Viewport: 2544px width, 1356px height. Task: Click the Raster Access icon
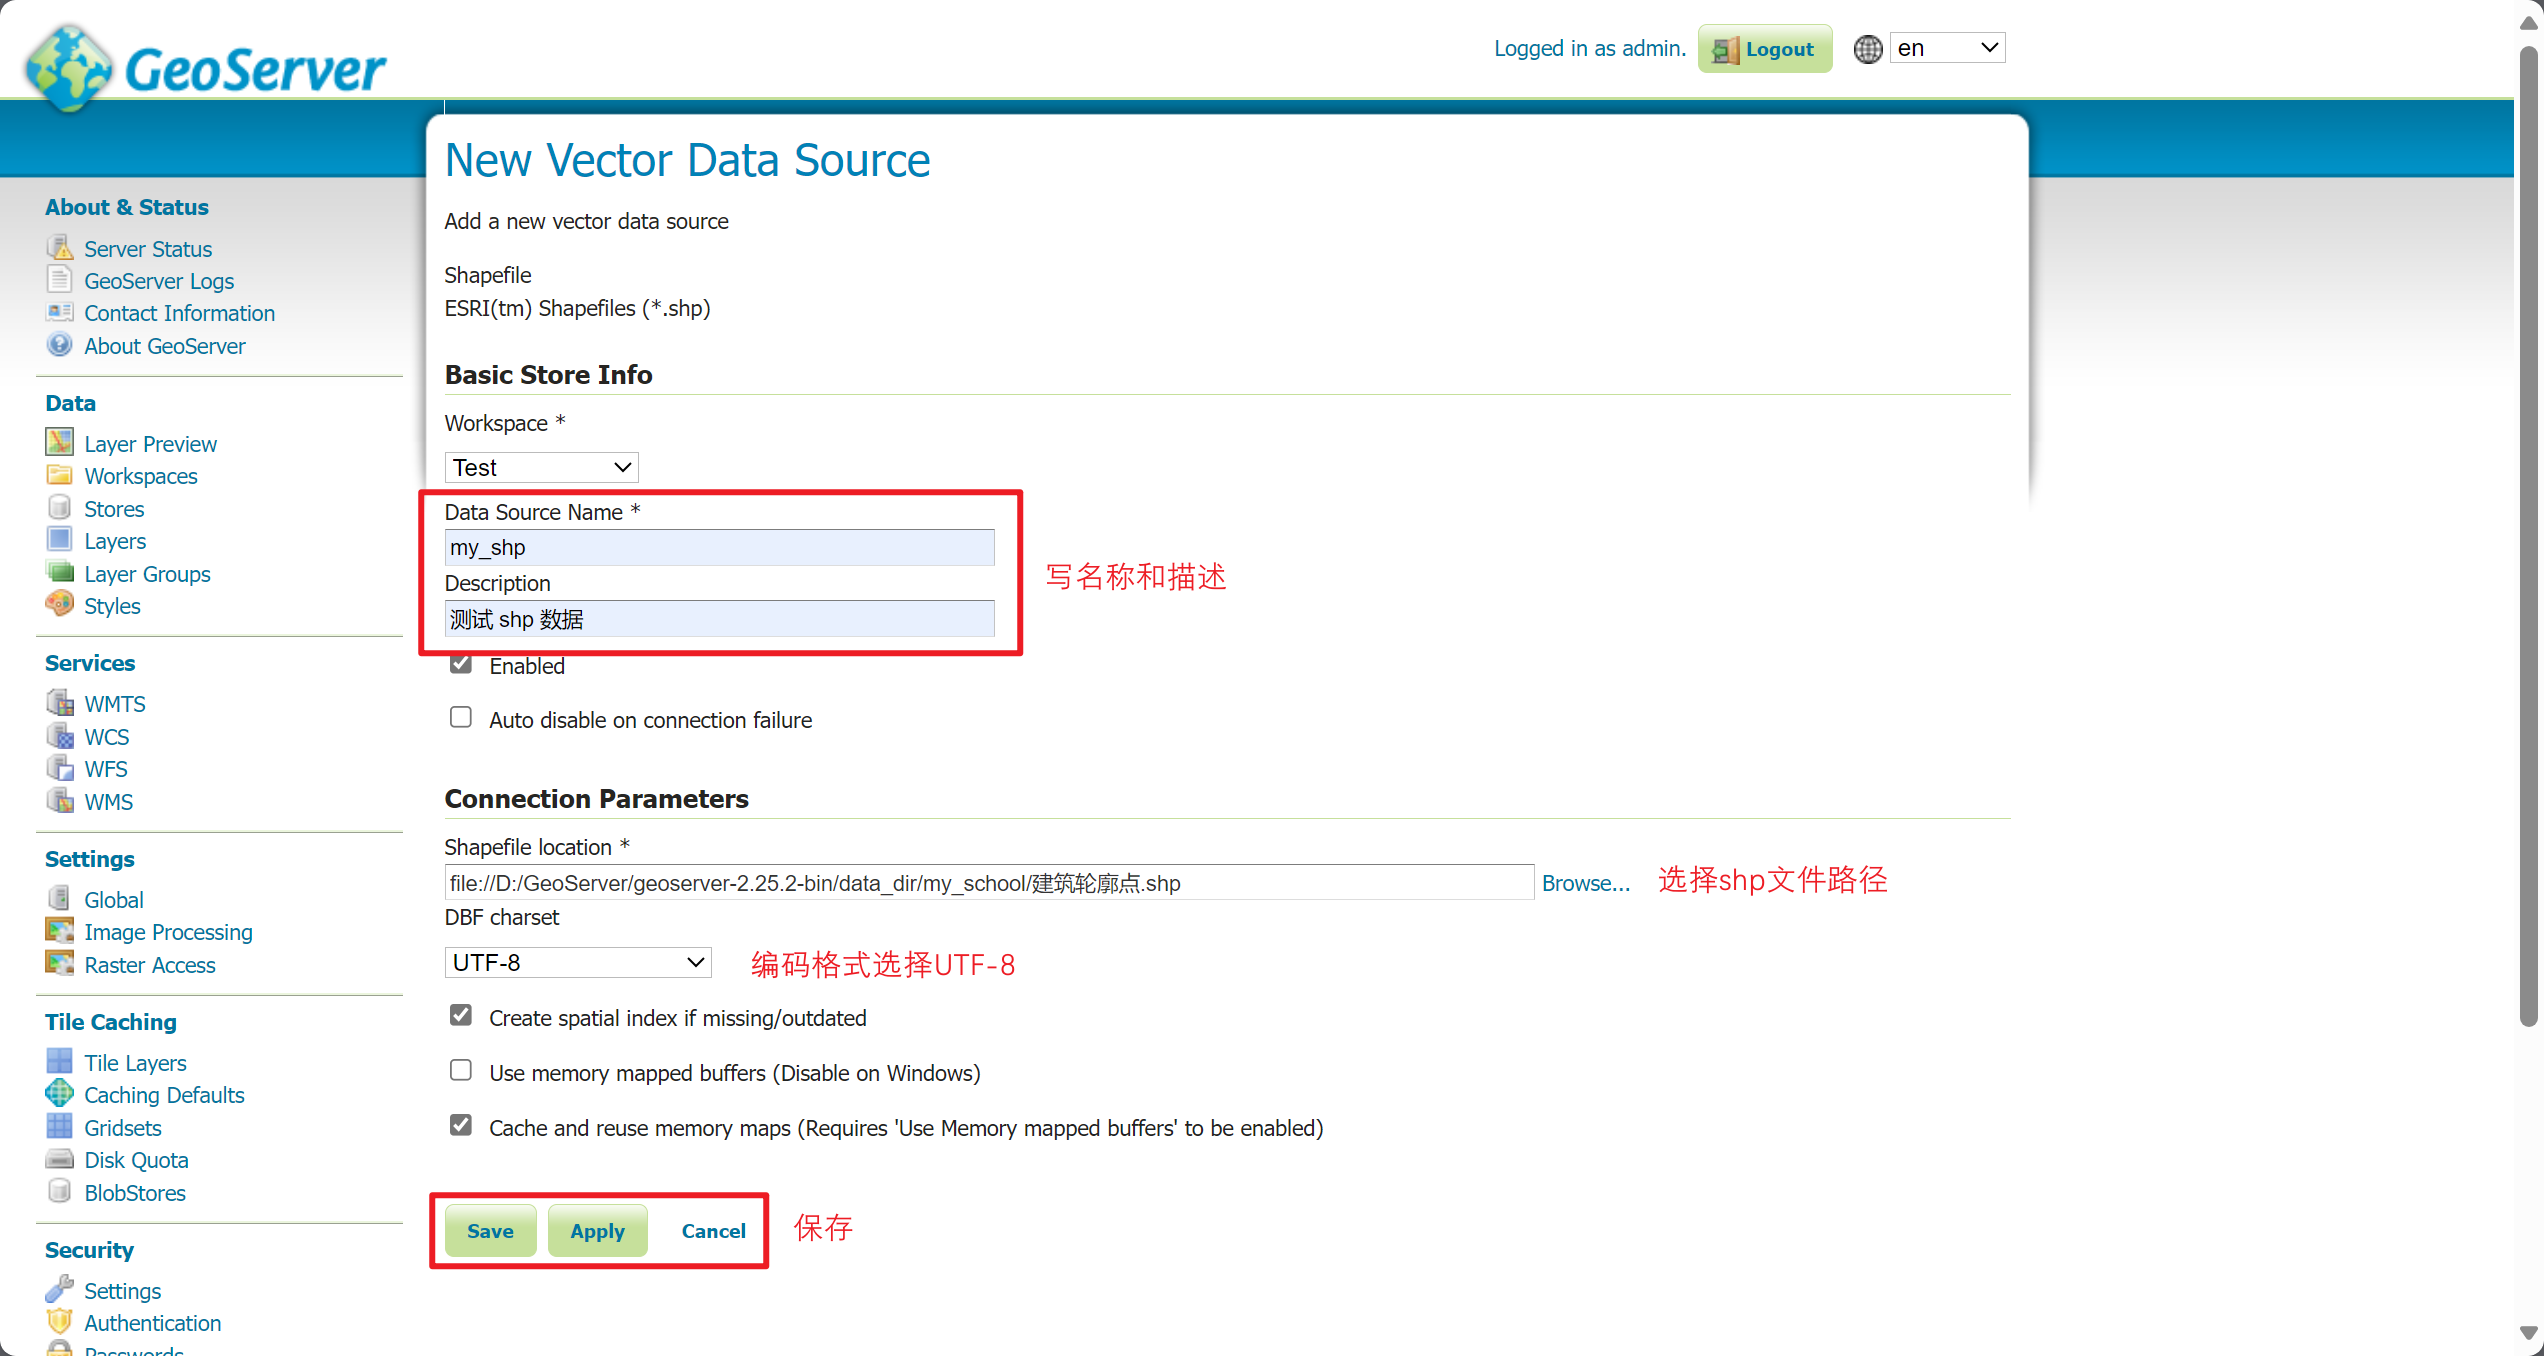(x=60, y=964)
